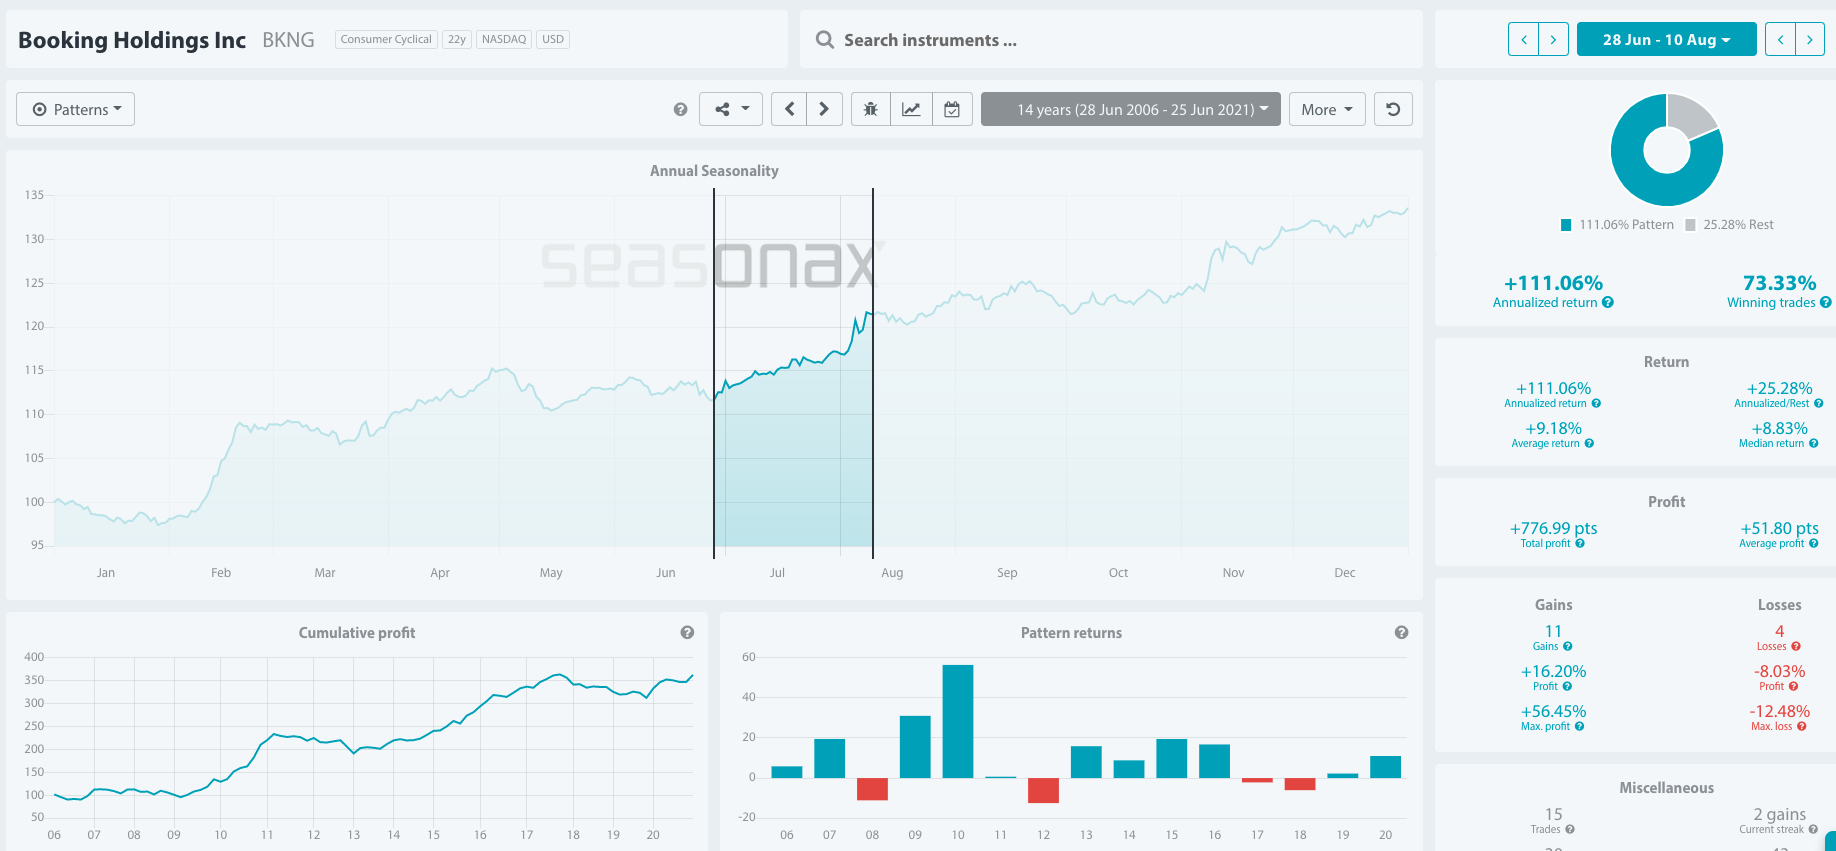Image resolution: width=1836 pixels, height=851 pixels.
Task: Open the Patterns dropdown
Action: [x=76, y=109]
